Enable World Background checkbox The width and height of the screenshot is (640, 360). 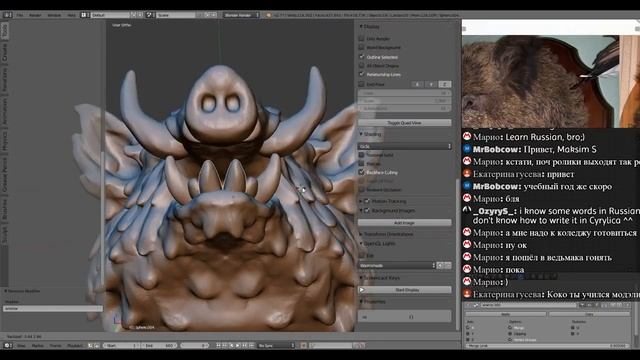361,47
